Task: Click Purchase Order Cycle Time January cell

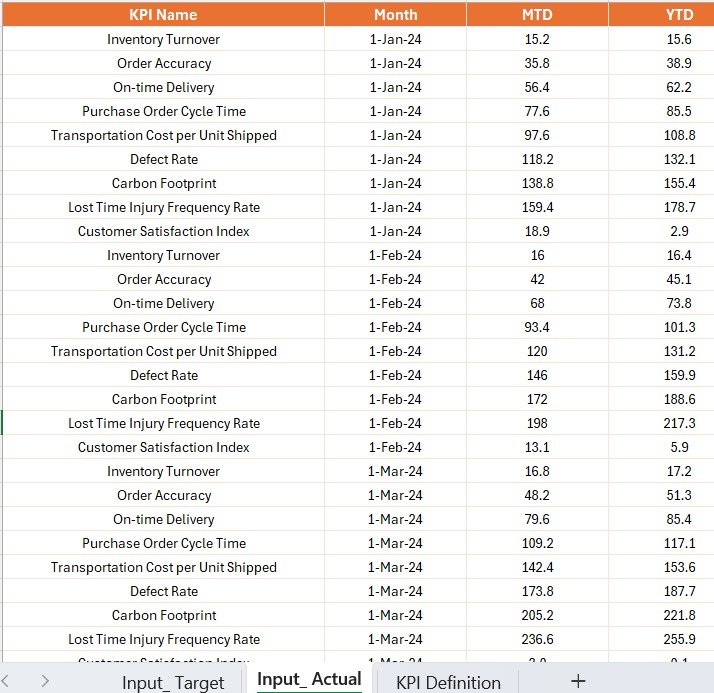Action: [x=163, y=111]
